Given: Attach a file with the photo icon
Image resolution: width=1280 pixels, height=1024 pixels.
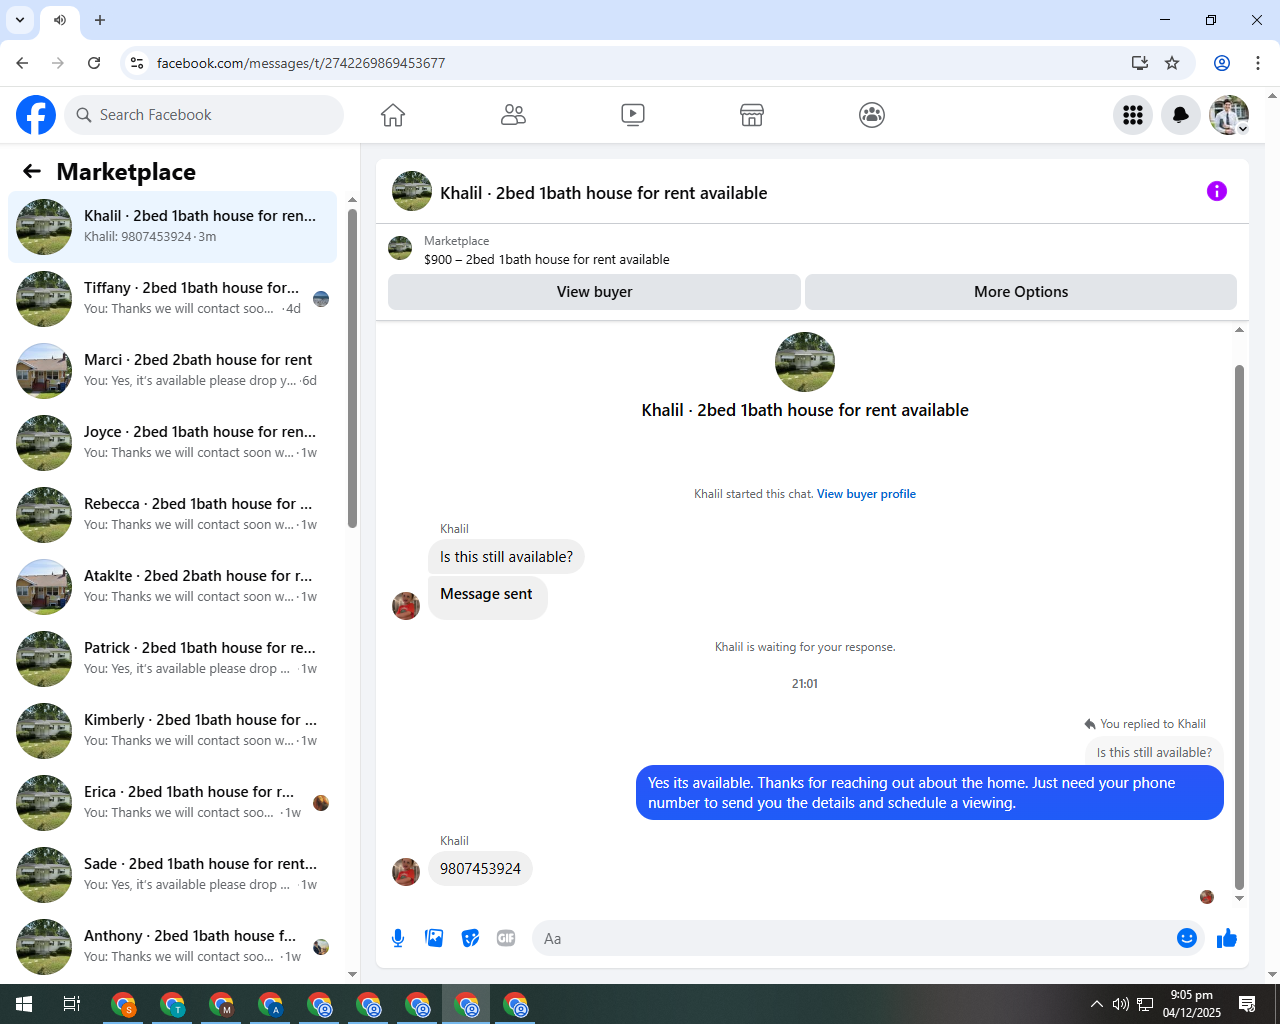Looking at the screenshot, I should click(434, 938).
